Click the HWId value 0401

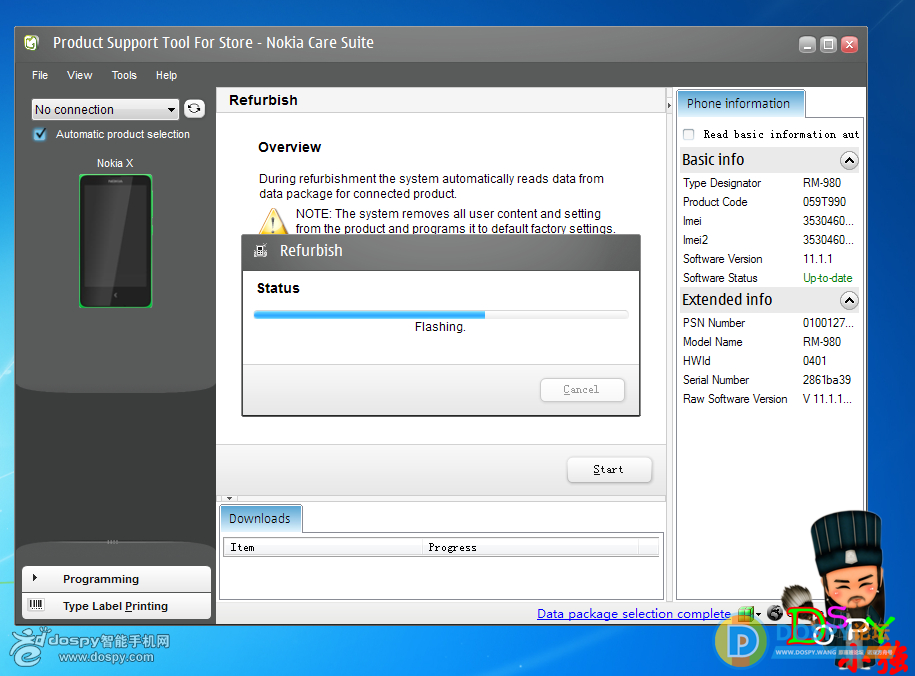814,361
